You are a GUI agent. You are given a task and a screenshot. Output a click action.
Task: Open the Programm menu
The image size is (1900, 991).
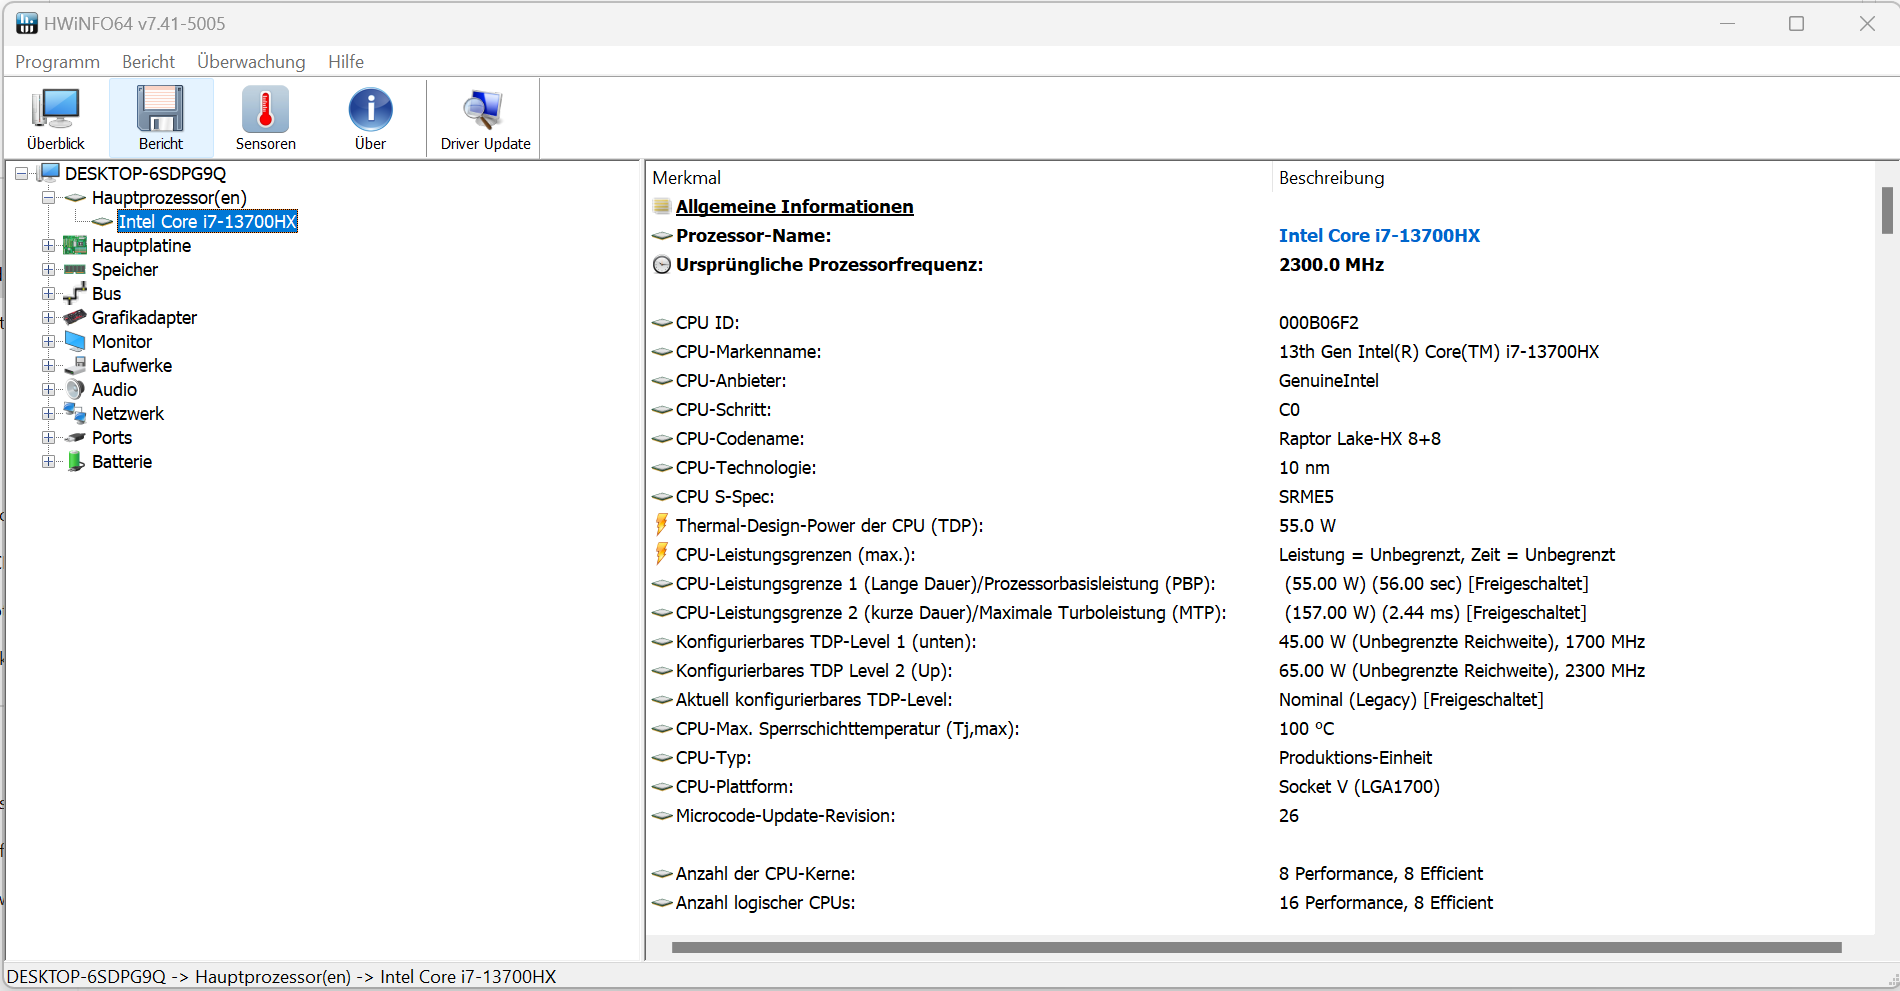(57, 62)
